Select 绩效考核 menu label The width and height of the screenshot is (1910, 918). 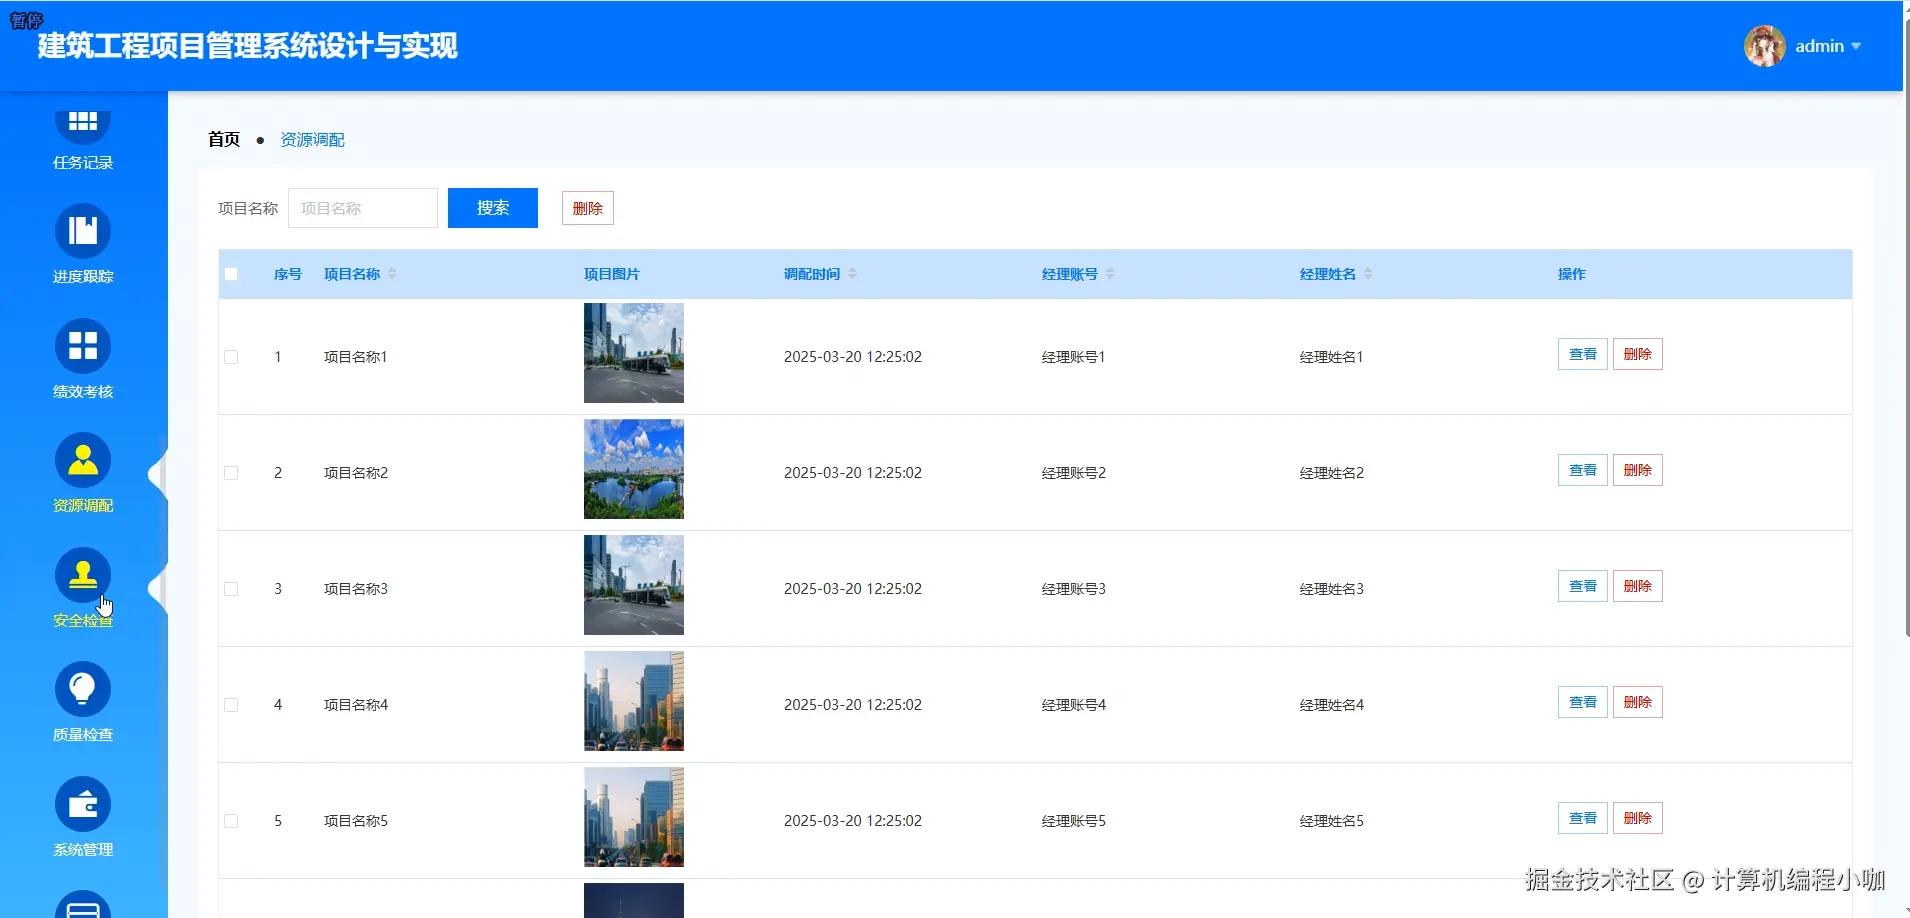click(83, 392)
